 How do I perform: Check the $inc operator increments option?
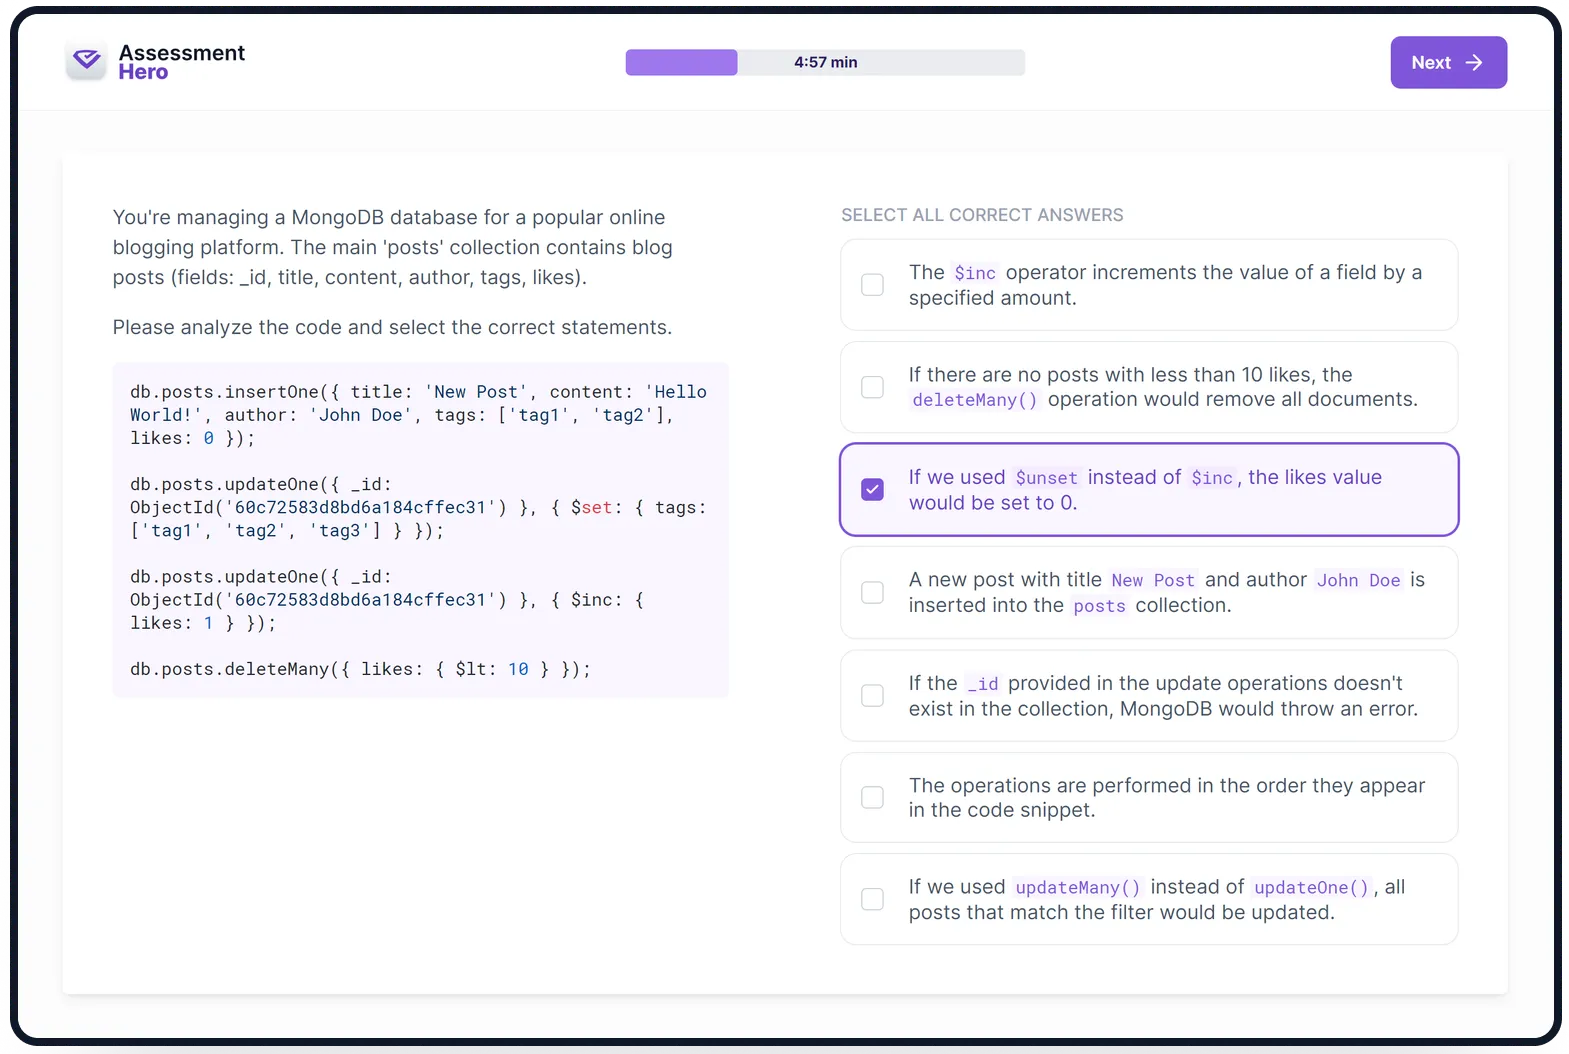(x=873, y=285)
